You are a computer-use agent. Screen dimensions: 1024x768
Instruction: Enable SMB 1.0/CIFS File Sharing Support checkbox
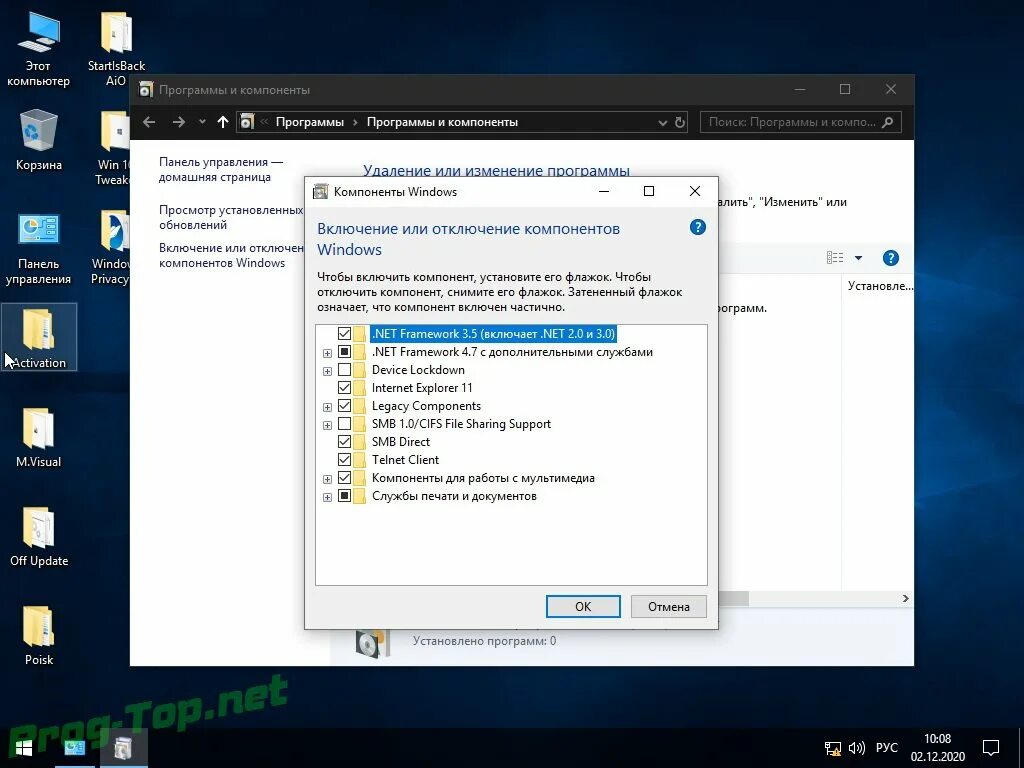[x=344, y=424]
